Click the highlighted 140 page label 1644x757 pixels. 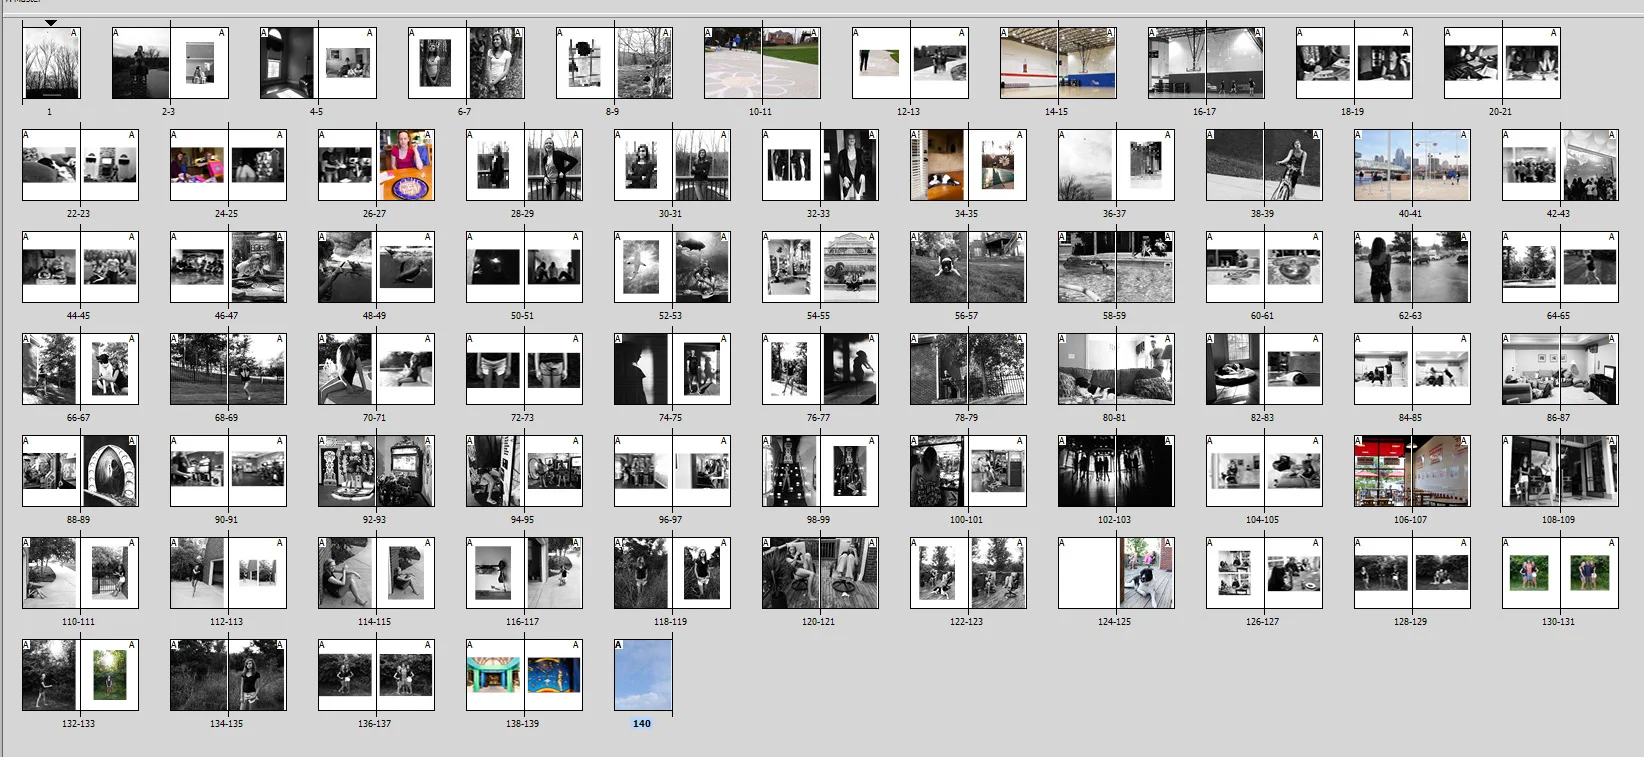tap(642, 723)
